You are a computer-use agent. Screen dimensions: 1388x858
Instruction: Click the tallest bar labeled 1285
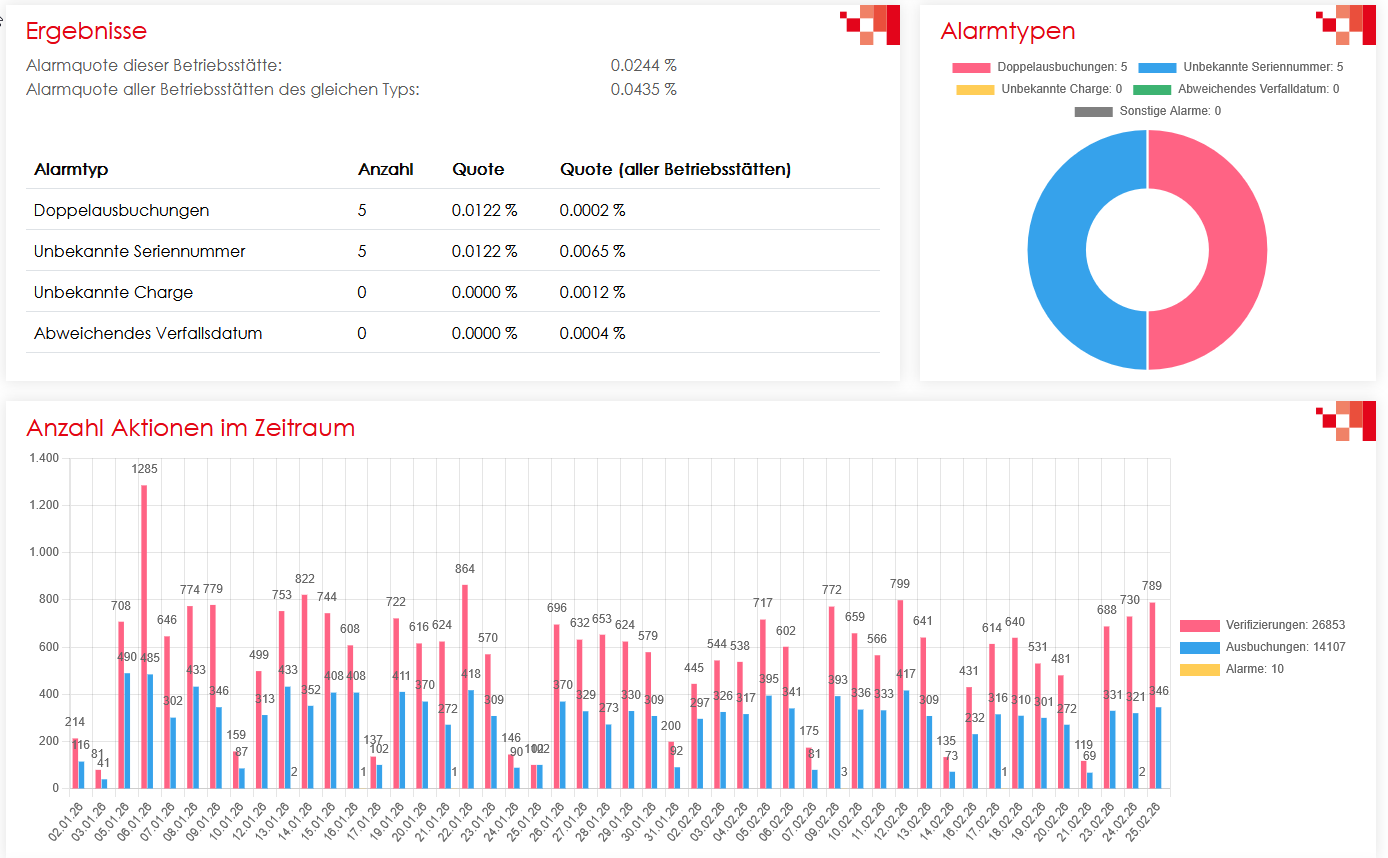coord(144,640)
